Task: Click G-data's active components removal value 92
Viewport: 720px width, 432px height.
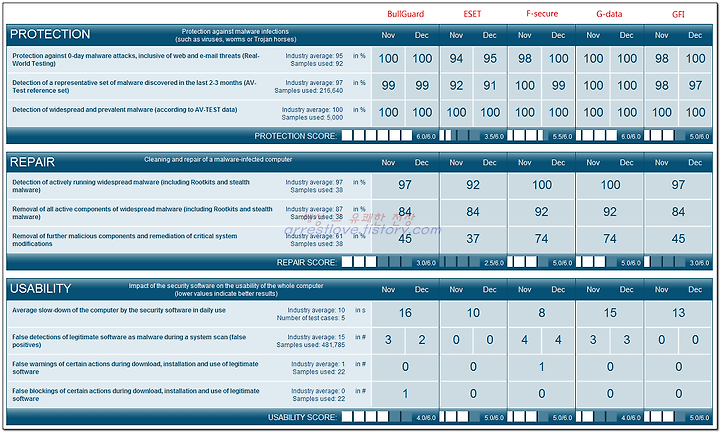Action: [x=609, y=212]
